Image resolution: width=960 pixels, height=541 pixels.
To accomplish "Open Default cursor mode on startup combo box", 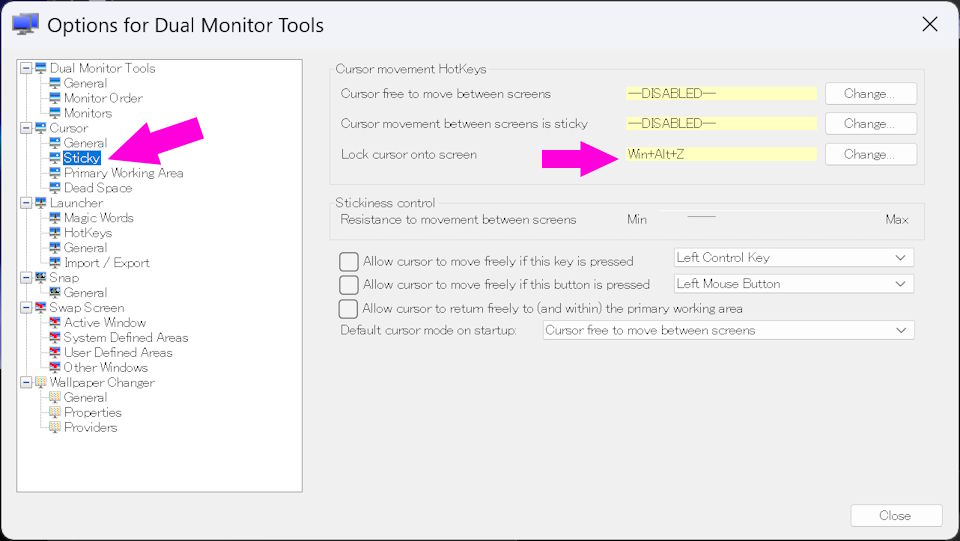I will pos(729,330).
